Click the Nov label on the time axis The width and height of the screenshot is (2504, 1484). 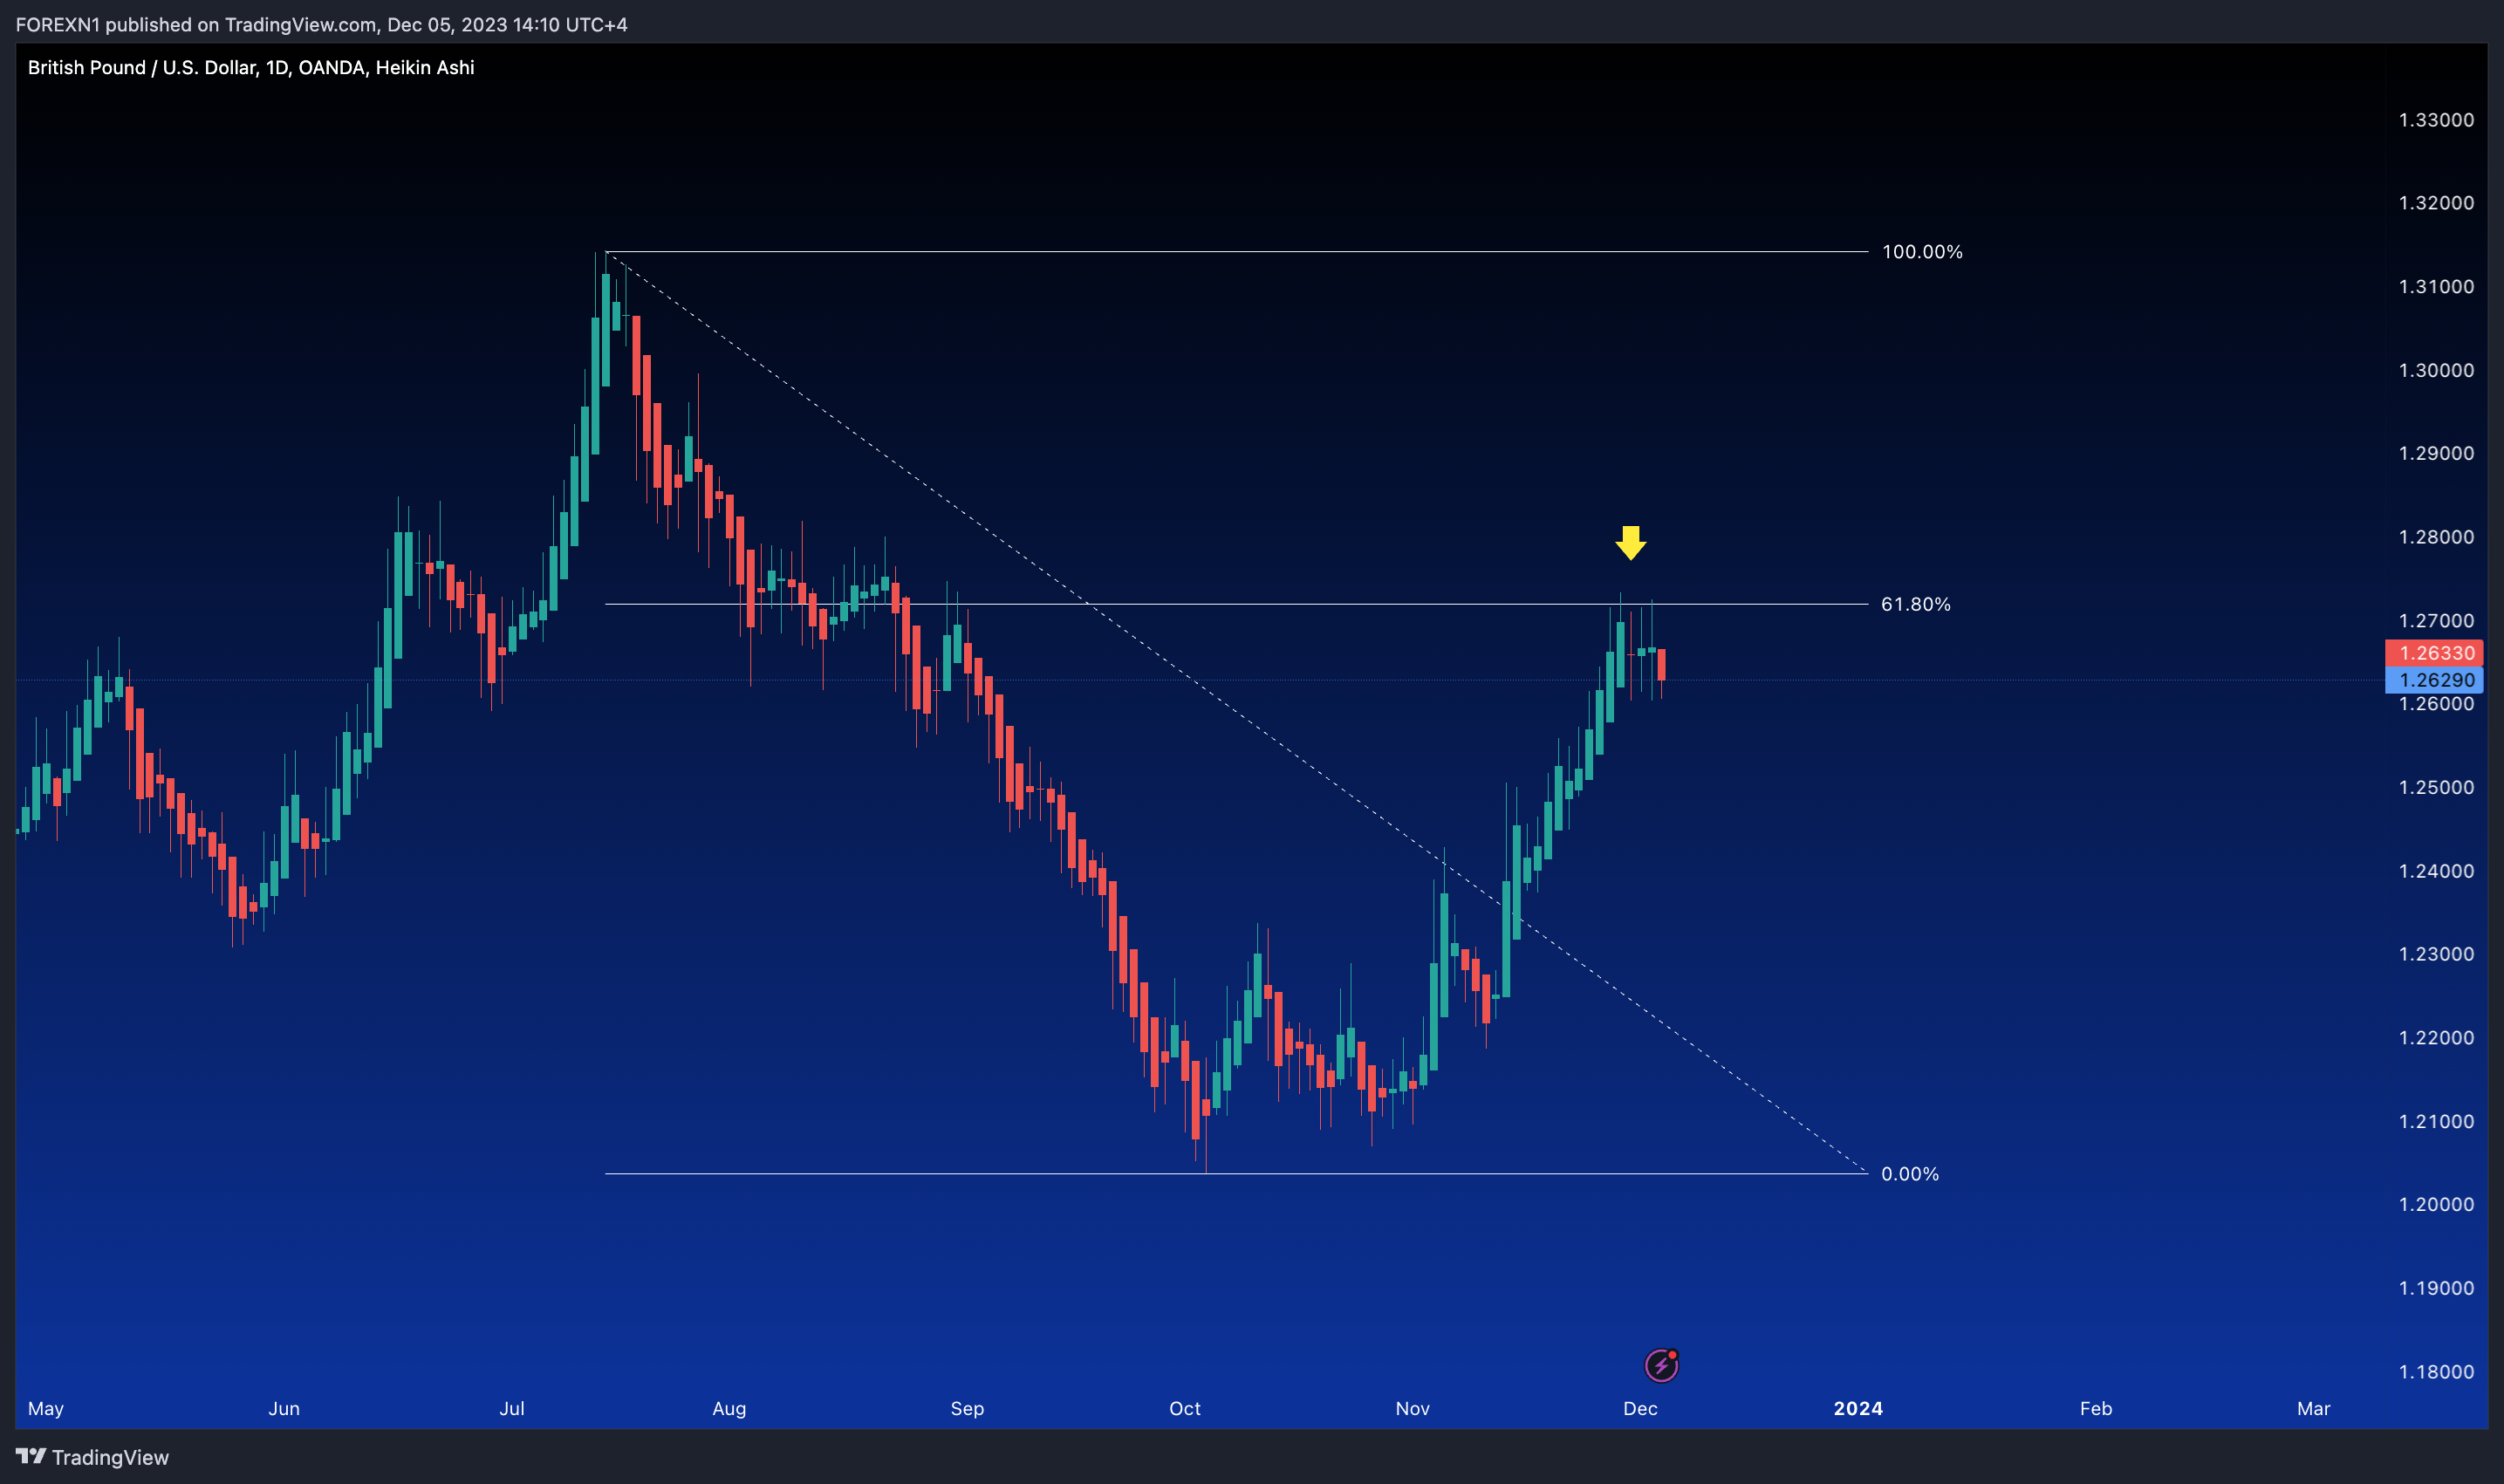tap(1412, 1409)
